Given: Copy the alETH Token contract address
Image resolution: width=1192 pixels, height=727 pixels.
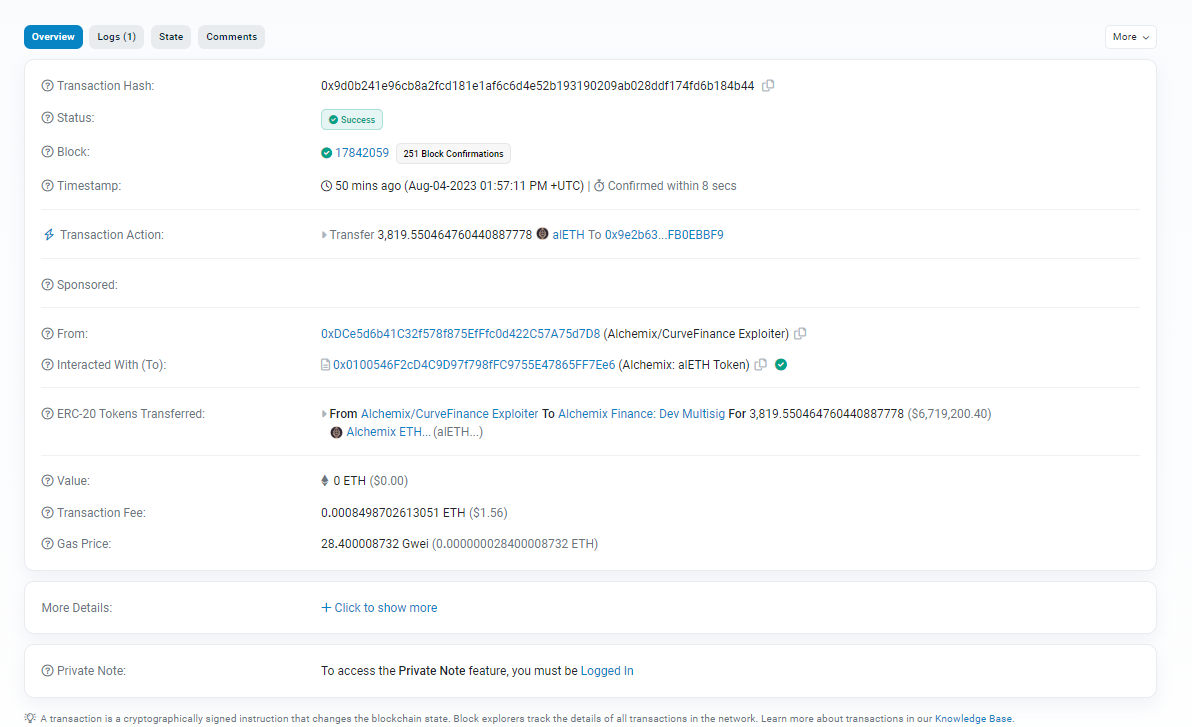Looking at the screenshot, I should tap(761, 365).
